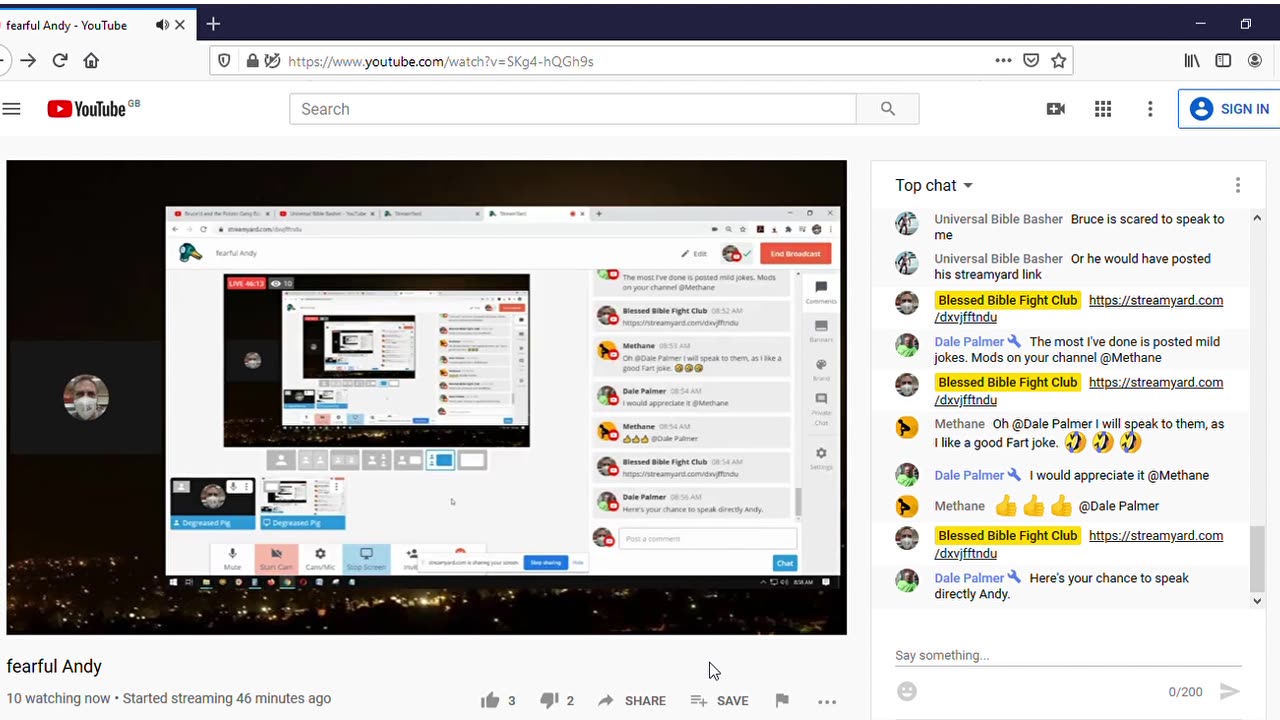
Task: Open the first streamyard.com chat link
Action: click(1078, 308)
